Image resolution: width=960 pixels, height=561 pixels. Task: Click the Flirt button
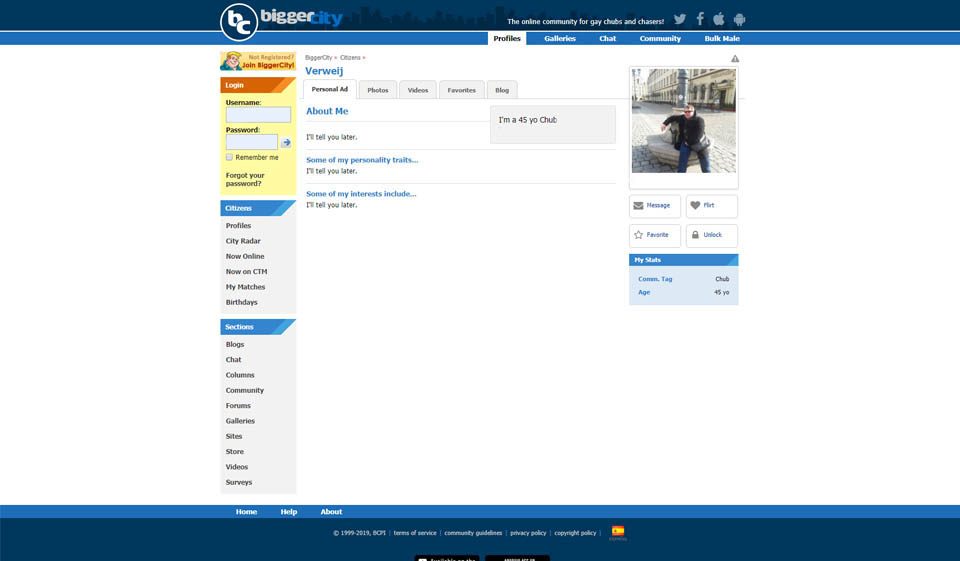pos(712,206)
